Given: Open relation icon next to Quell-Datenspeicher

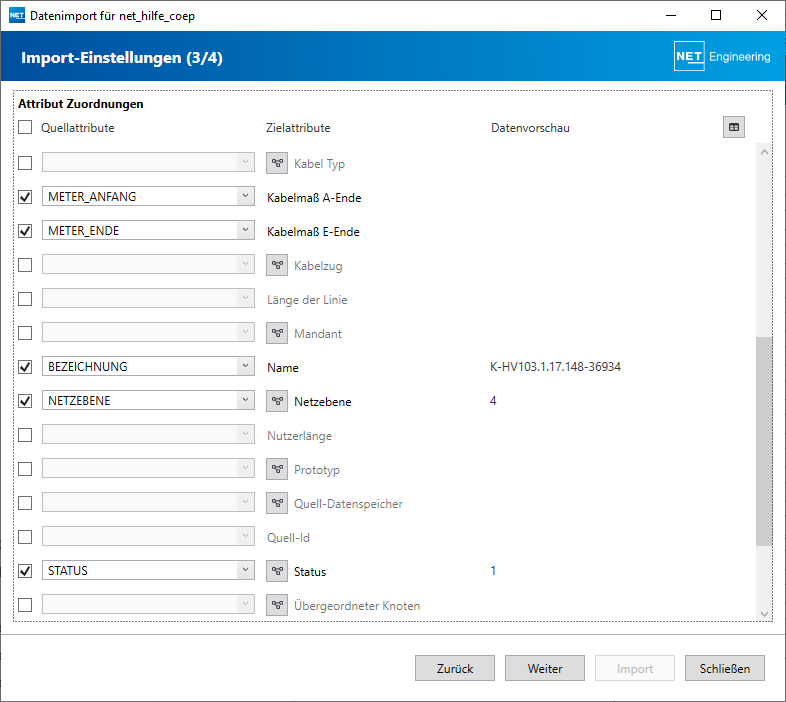Looking at the screenshot, I should tap(277, 503).
